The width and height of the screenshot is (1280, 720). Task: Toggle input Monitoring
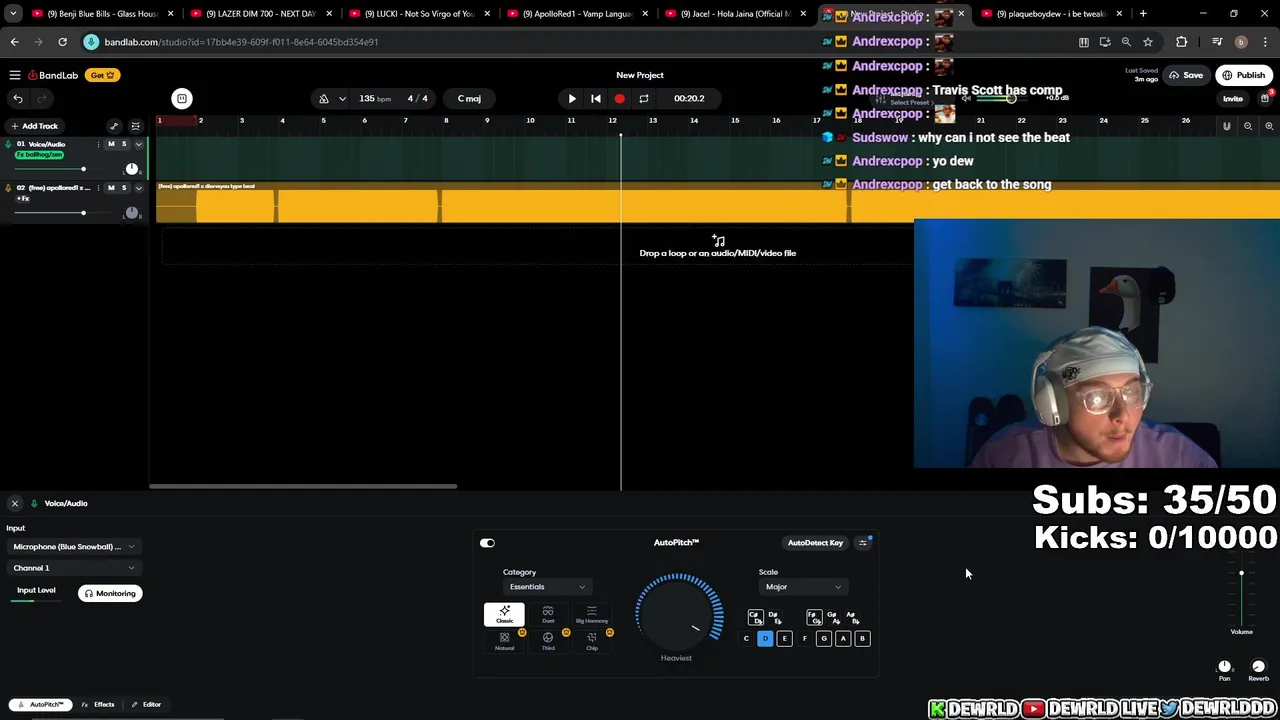pos(110,593)
